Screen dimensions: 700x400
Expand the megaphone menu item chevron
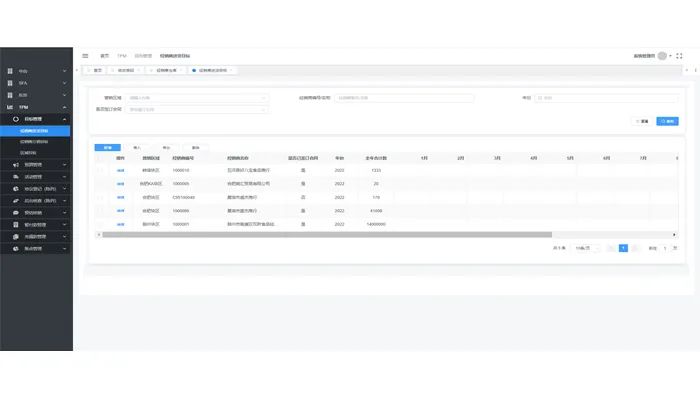click(x=64, y=165)
